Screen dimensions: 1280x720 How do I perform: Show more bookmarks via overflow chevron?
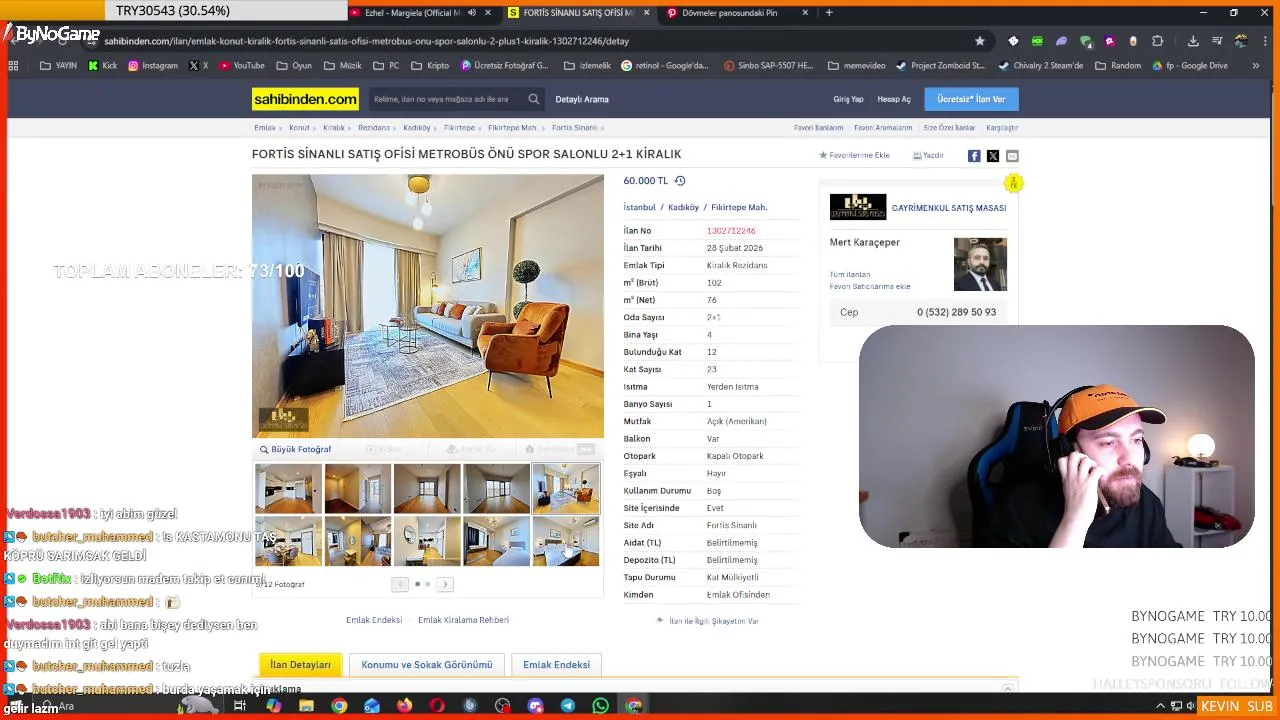(1256, 66)
